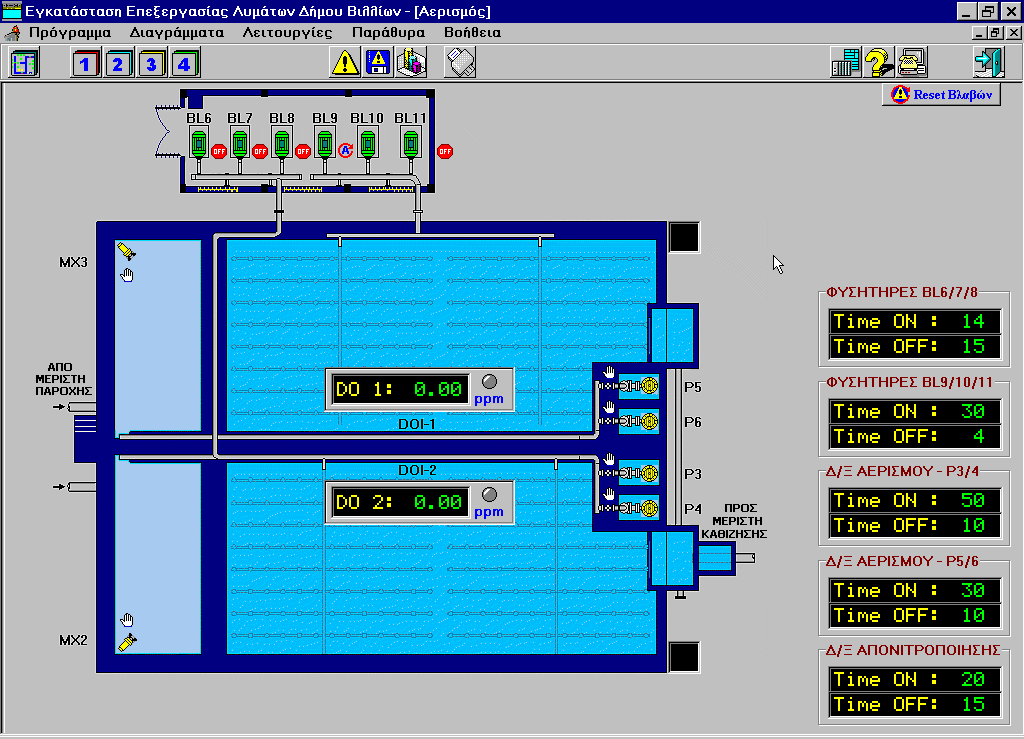The width and height of the screenshot is (1024, 739).
Task: Toggle the auto mode indicator beside BL9
Action: point(346,151)
